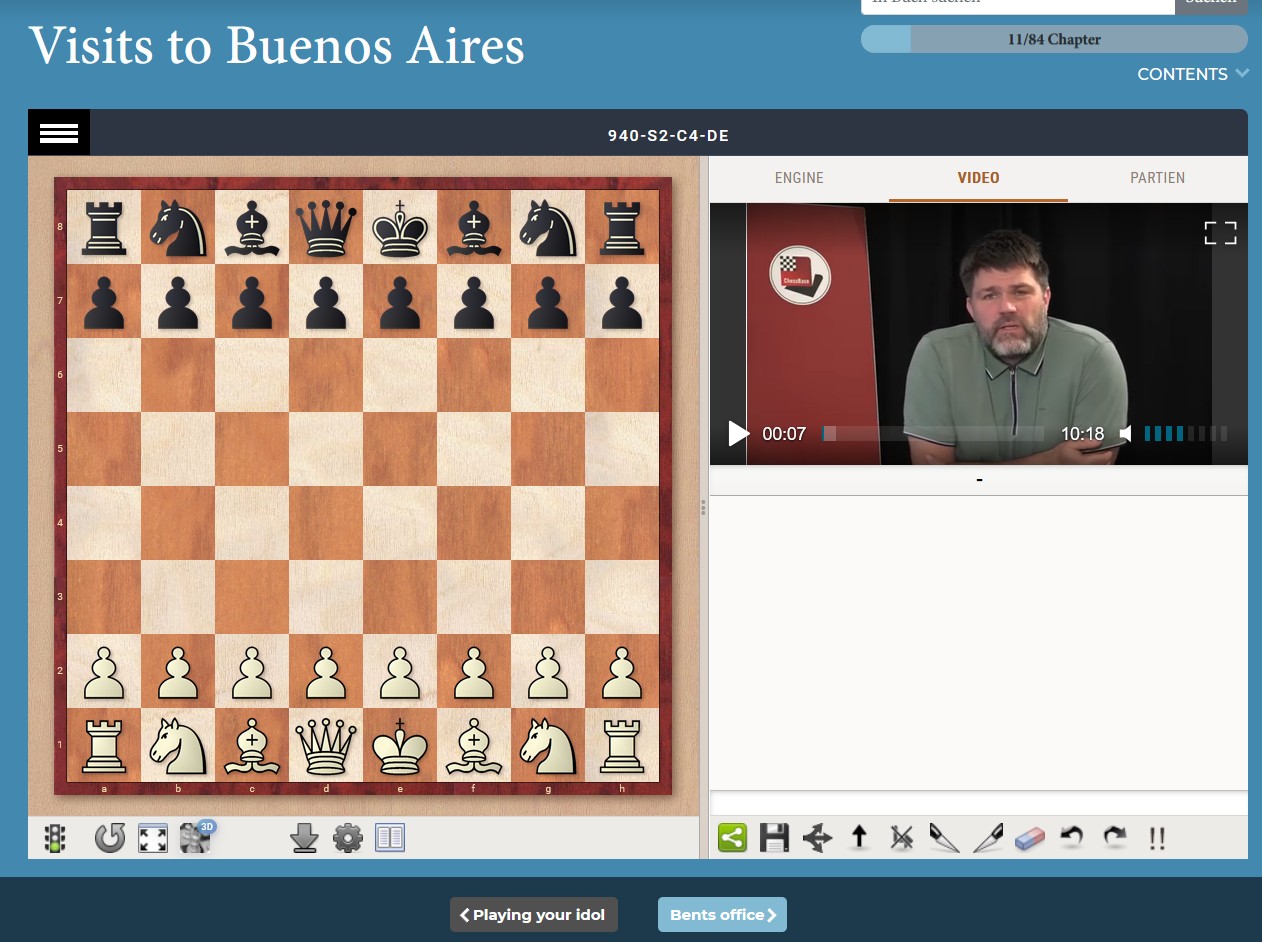Go to Bents office chapter

(722, 915)
